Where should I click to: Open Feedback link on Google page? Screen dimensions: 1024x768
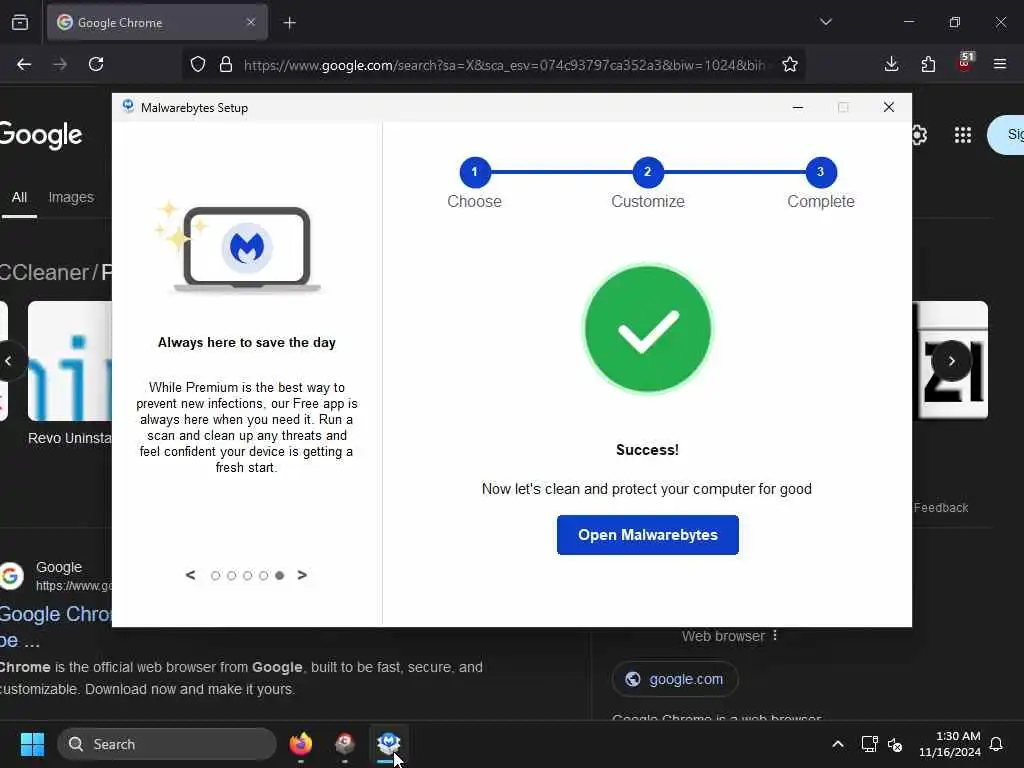(x=940, y=507)
